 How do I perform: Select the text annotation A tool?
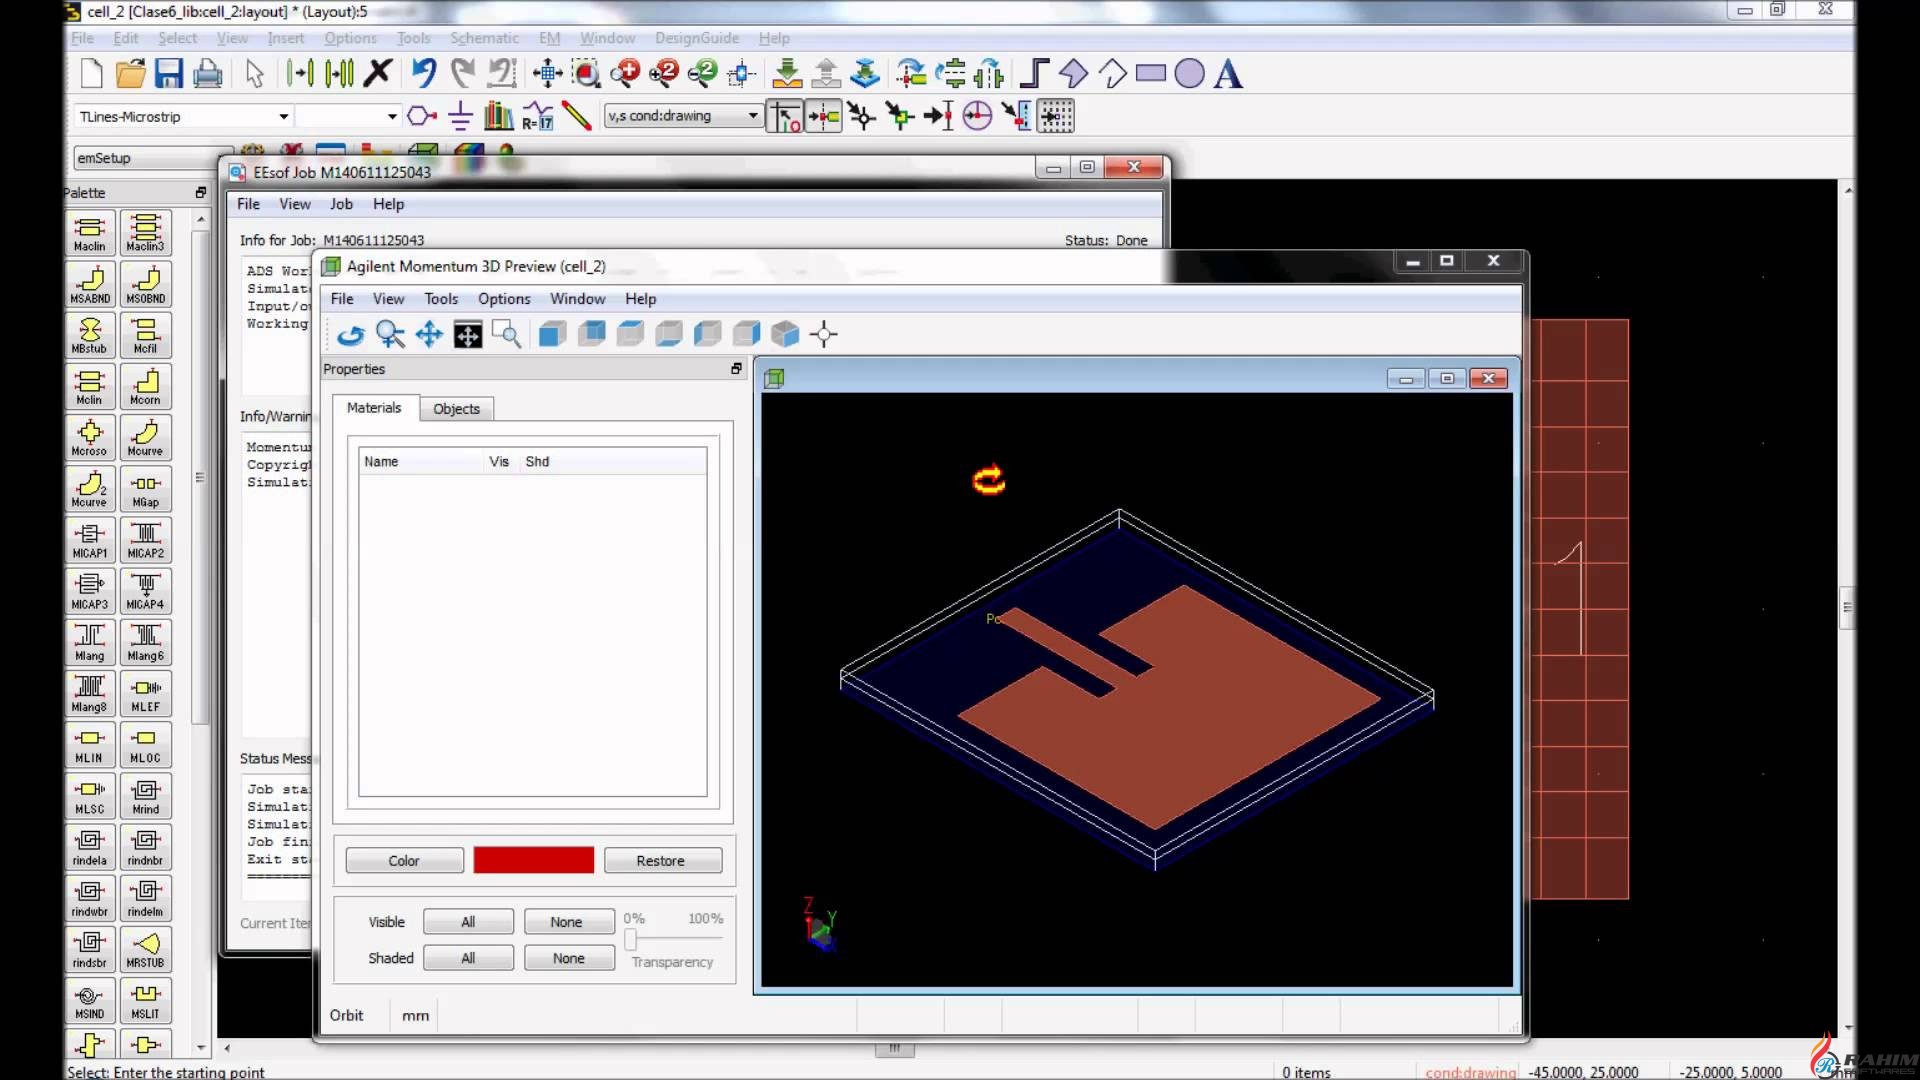coord(1228,74)
